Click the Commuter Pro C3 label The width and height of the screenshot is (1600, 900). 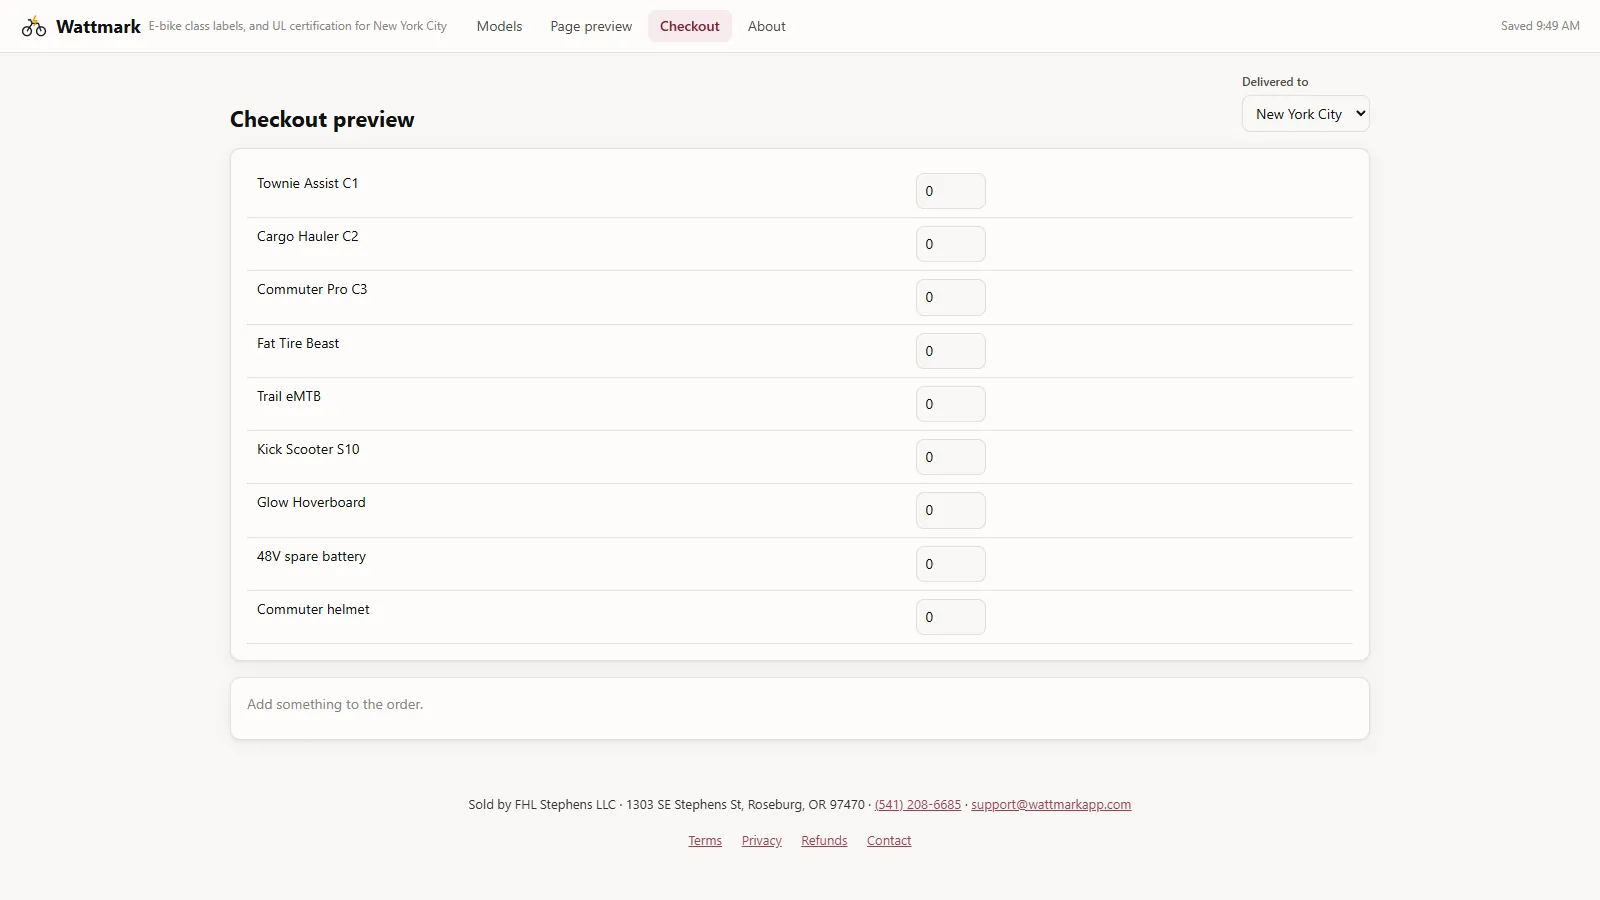point(312,289)
